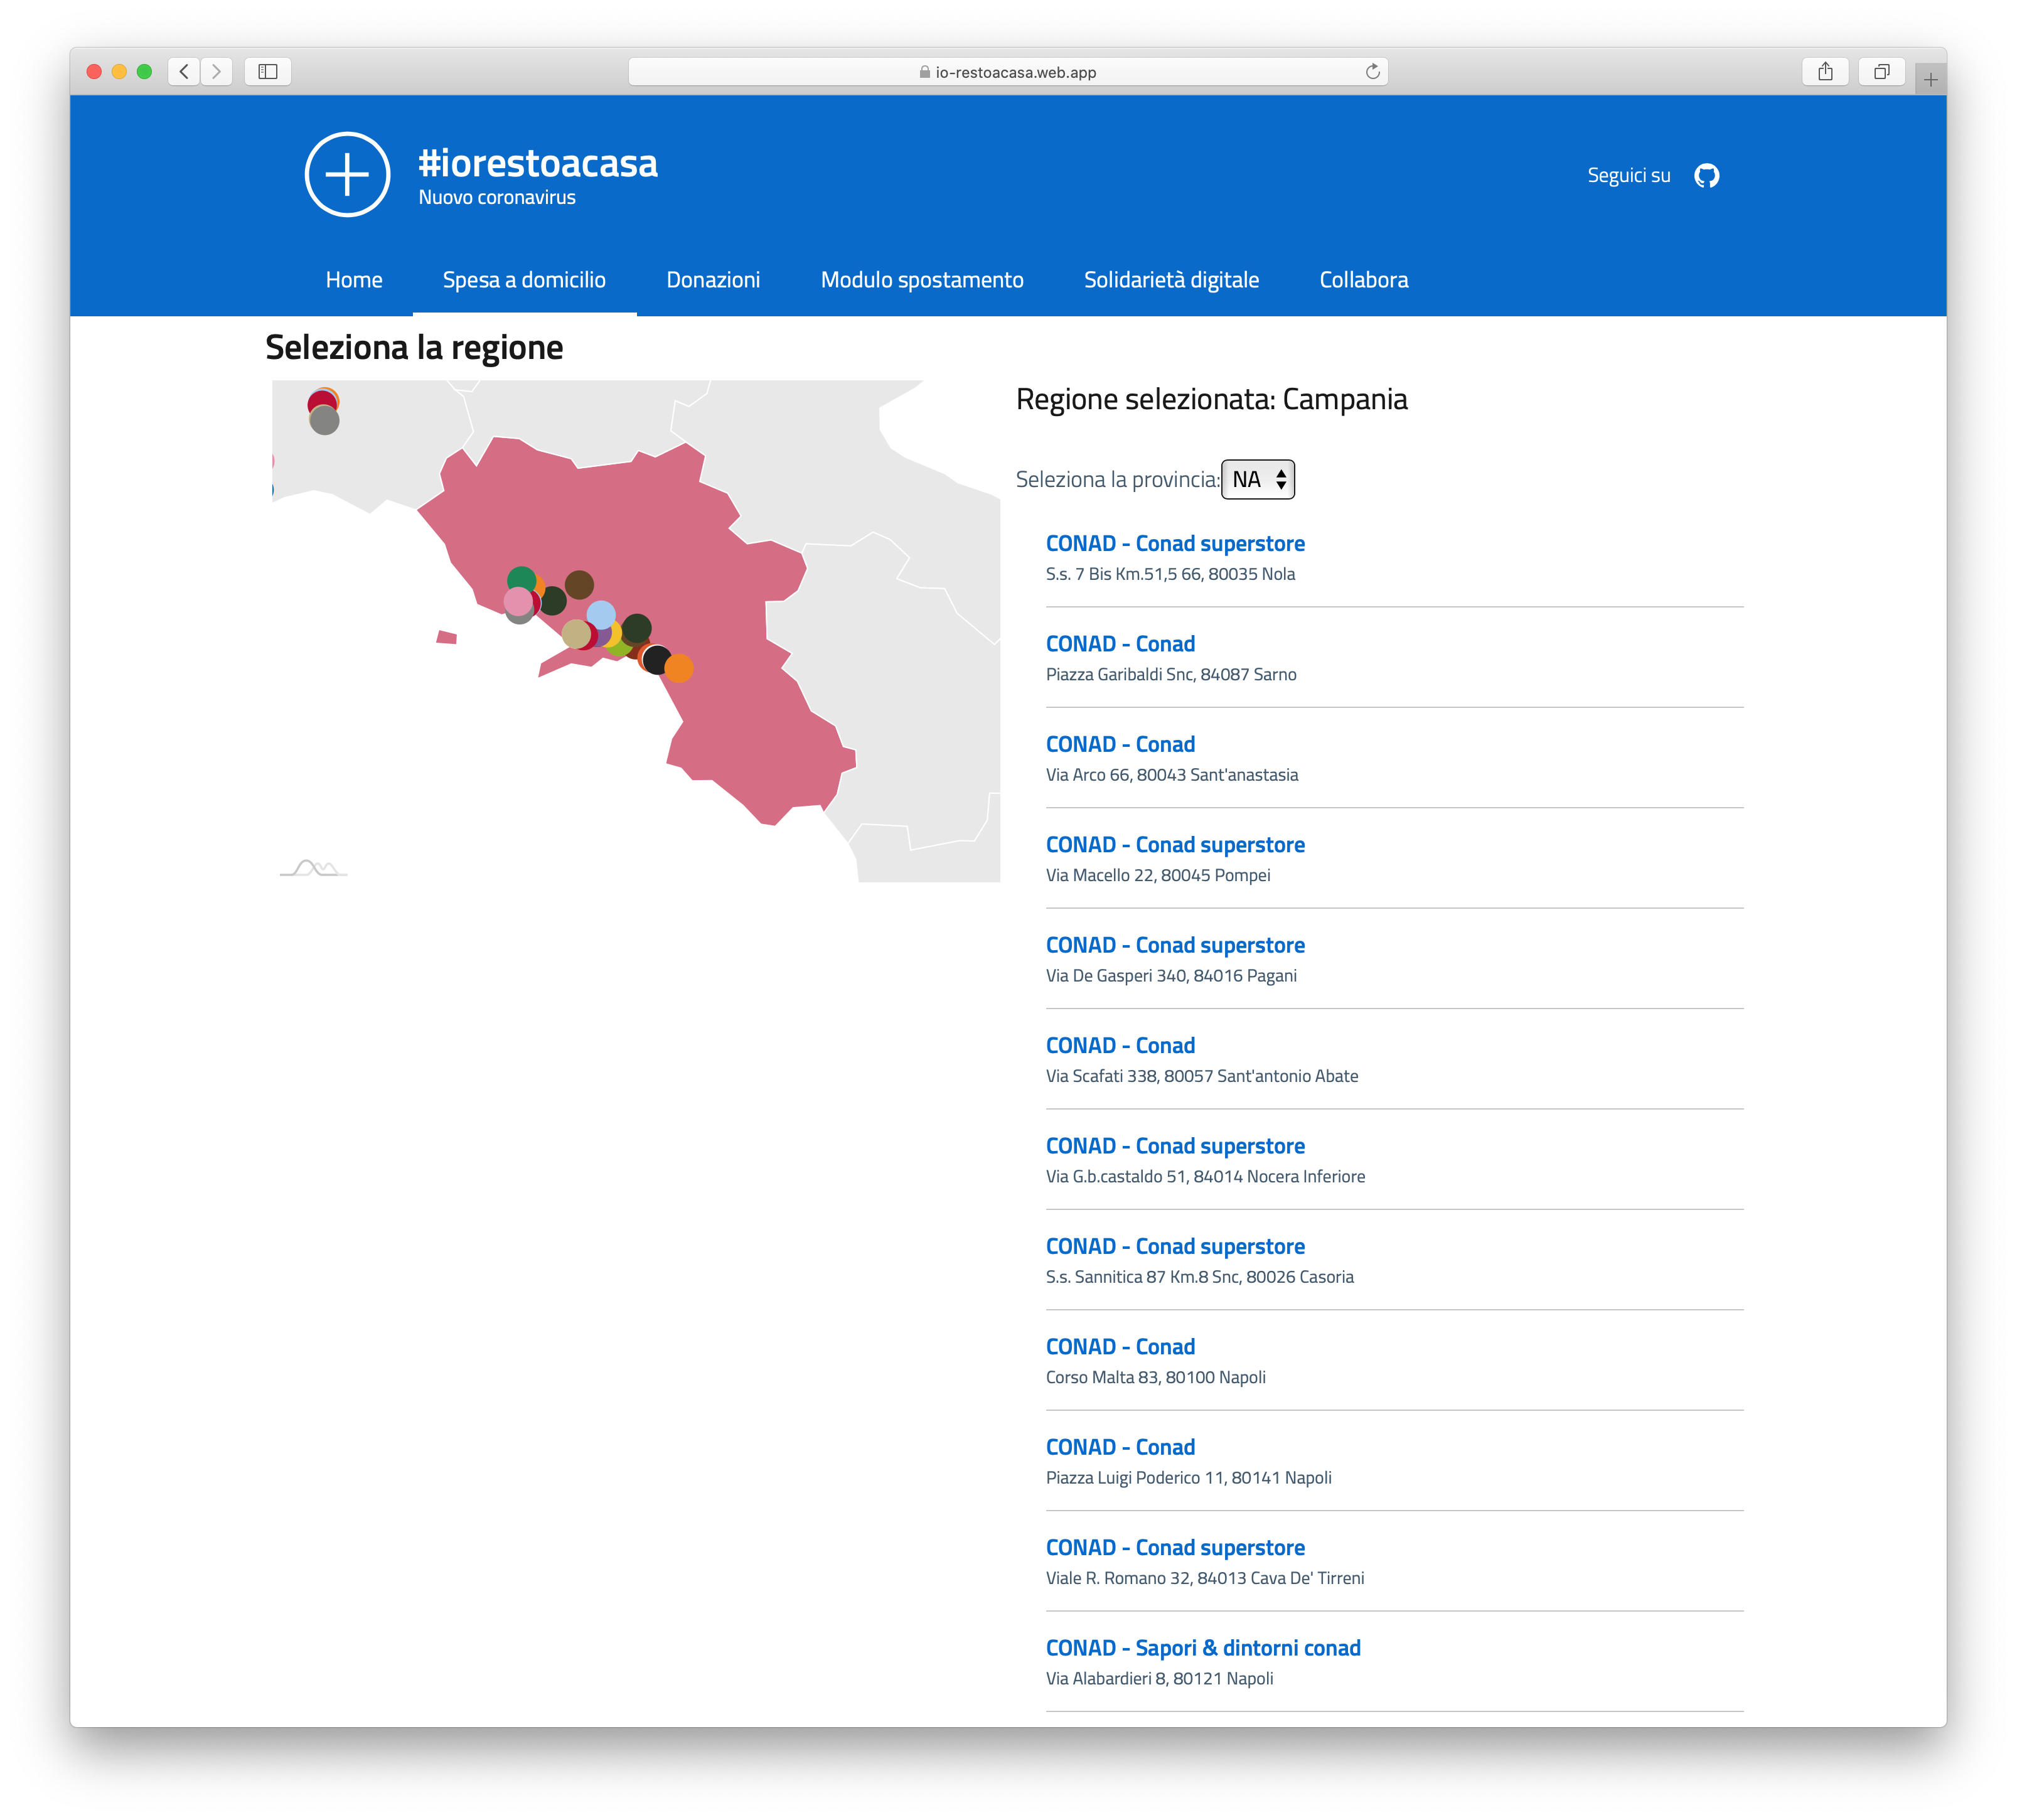Viewport: 2017px width, 1820px height.
Task: Open Conad superstore in Pompei
Action: coord(1175,844)
